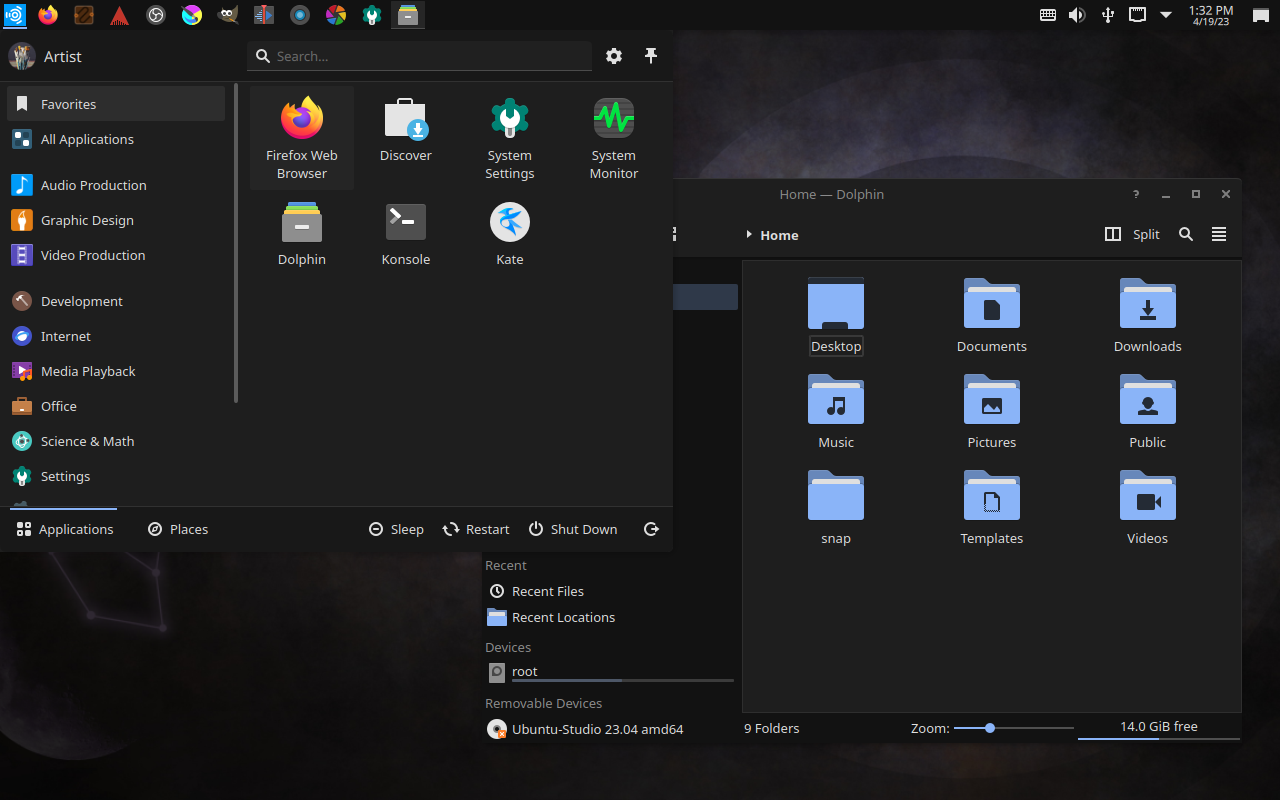1280x800 pixels.
Task: Pin the application launcher open
Action: [x=651, y=56]
